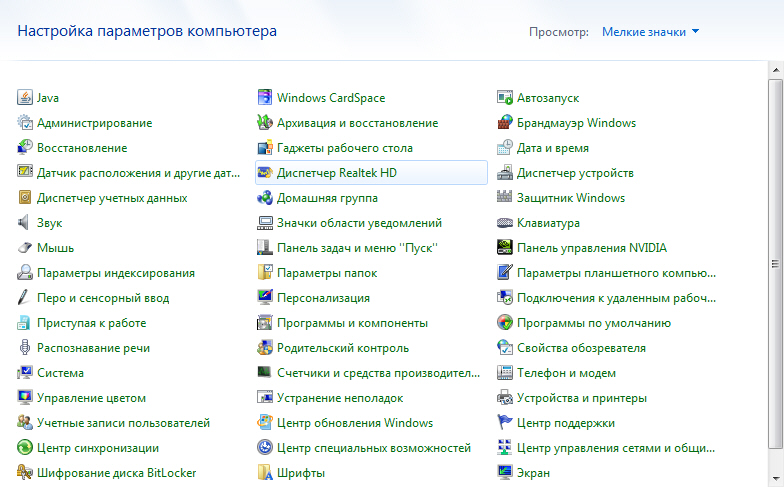Open the Защитник Windows icon

505,198
